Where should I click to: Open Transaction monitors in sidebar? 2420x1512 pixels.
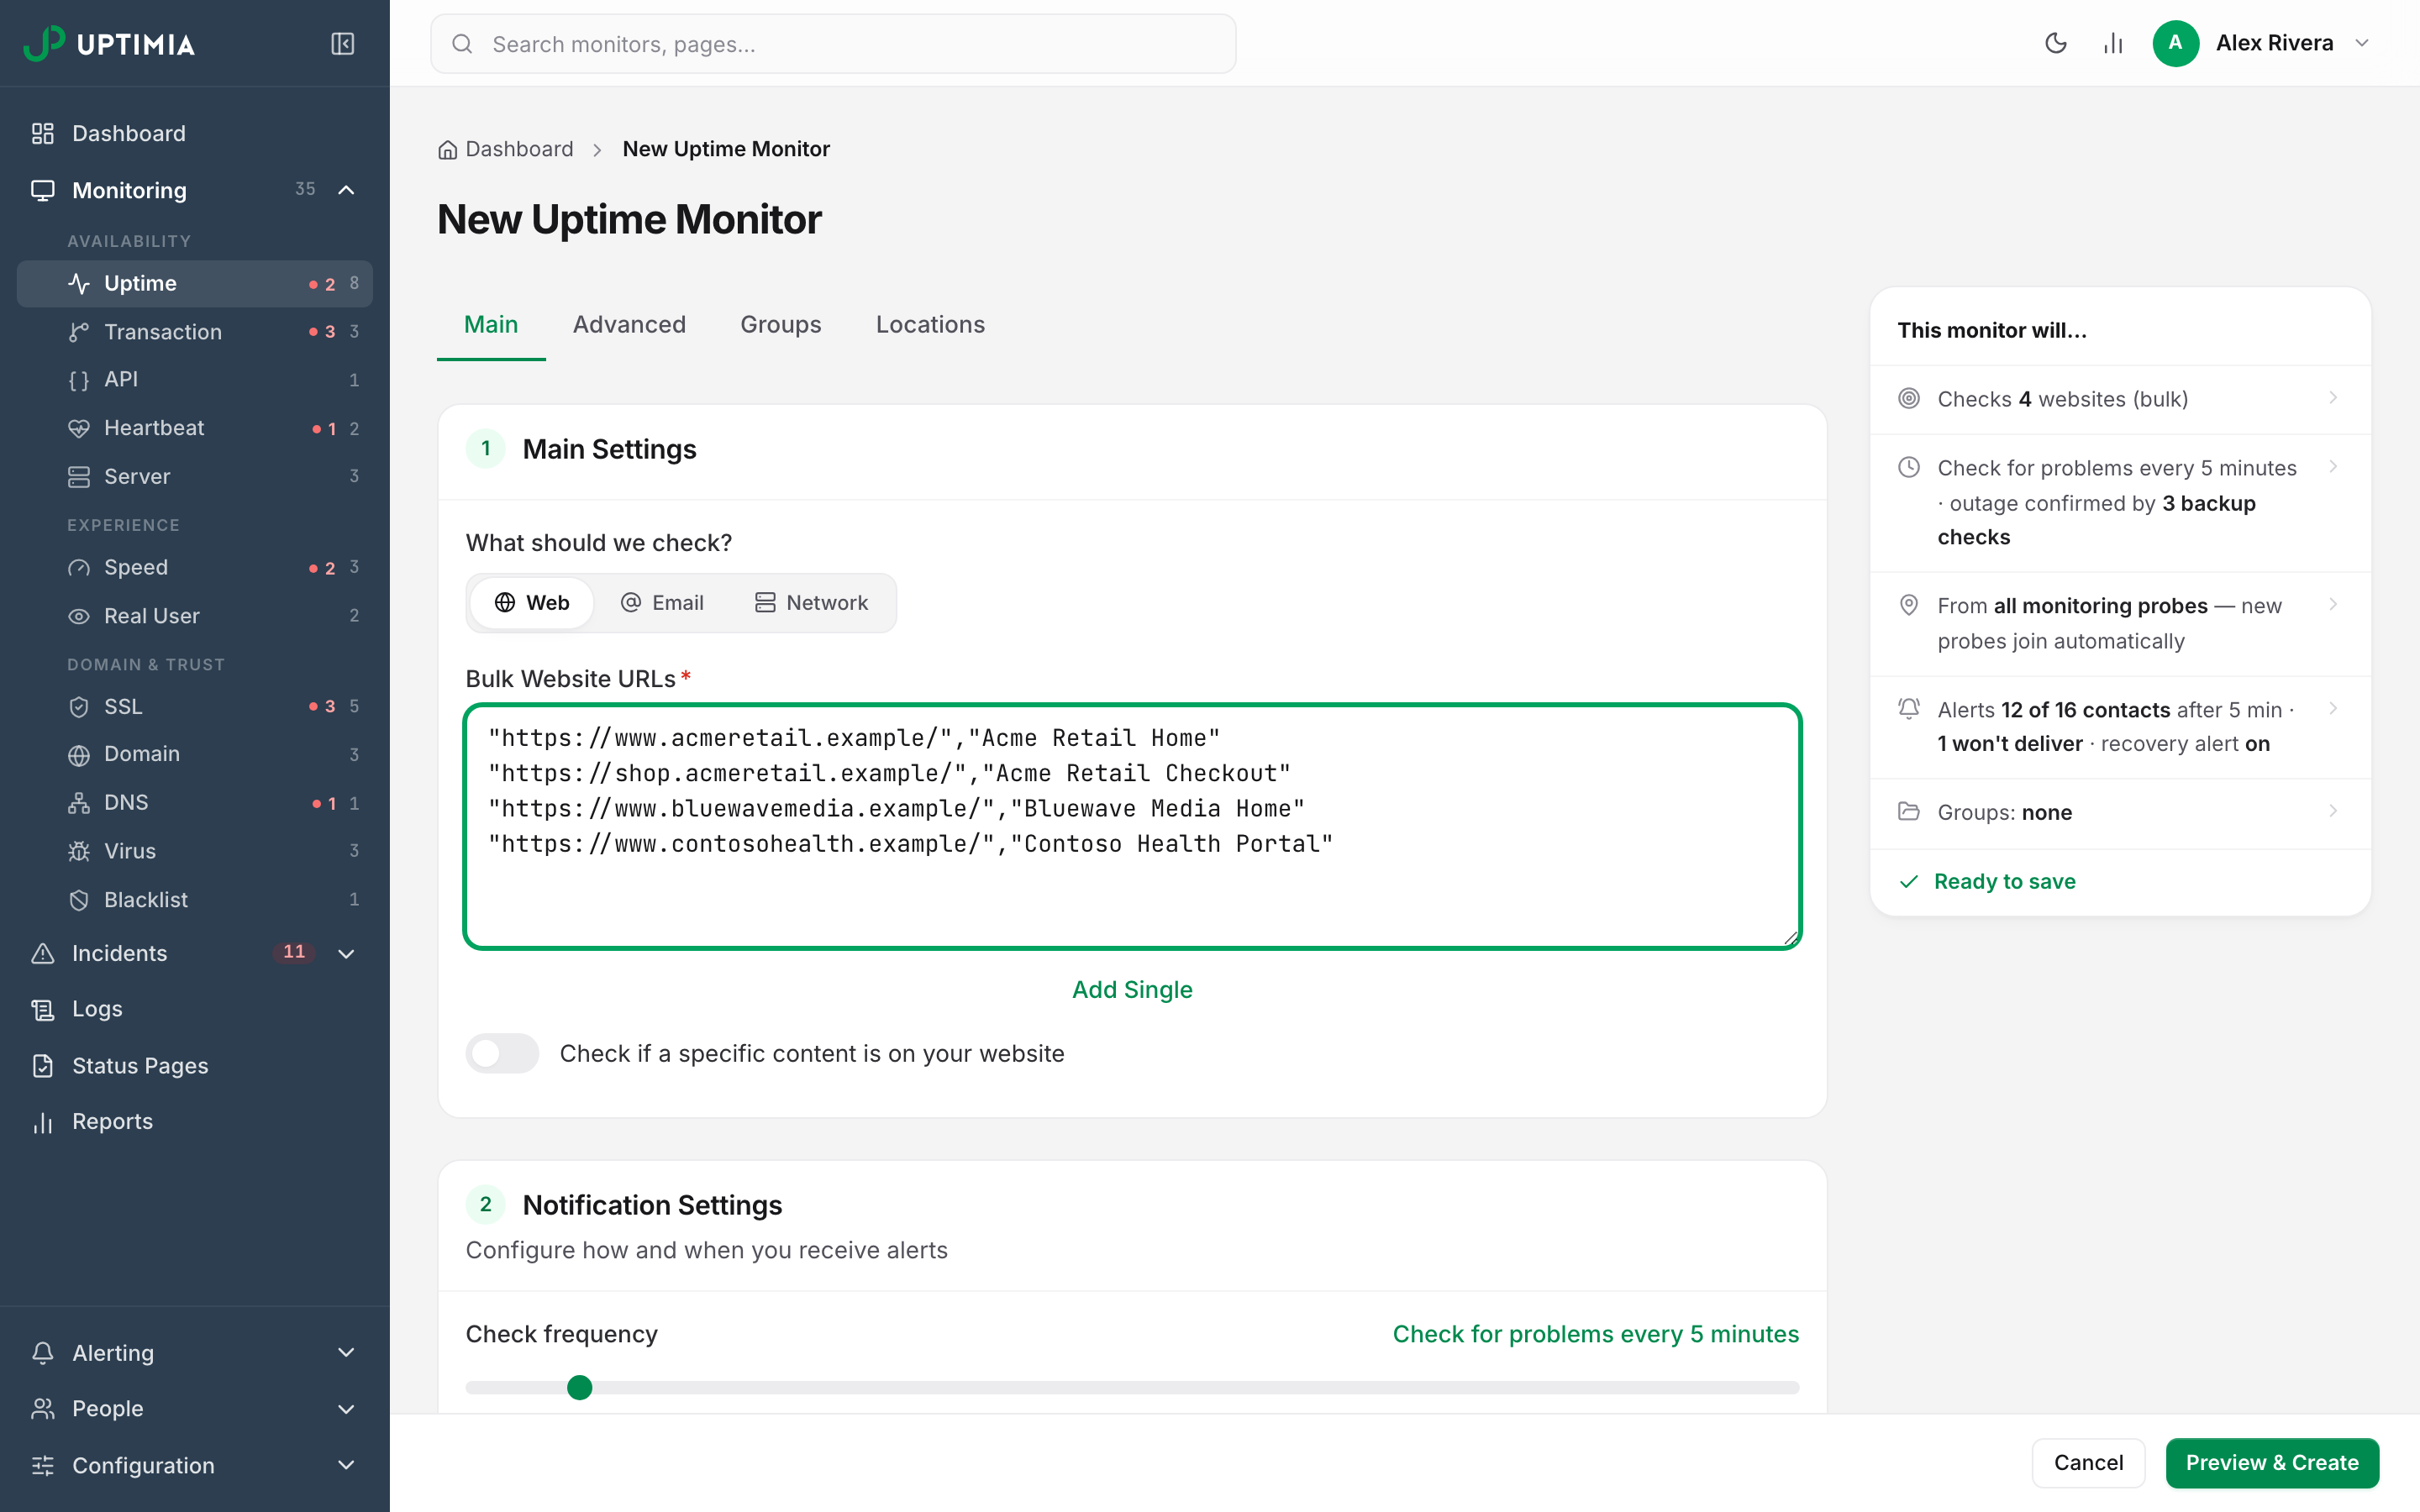(x=195, y=331)
